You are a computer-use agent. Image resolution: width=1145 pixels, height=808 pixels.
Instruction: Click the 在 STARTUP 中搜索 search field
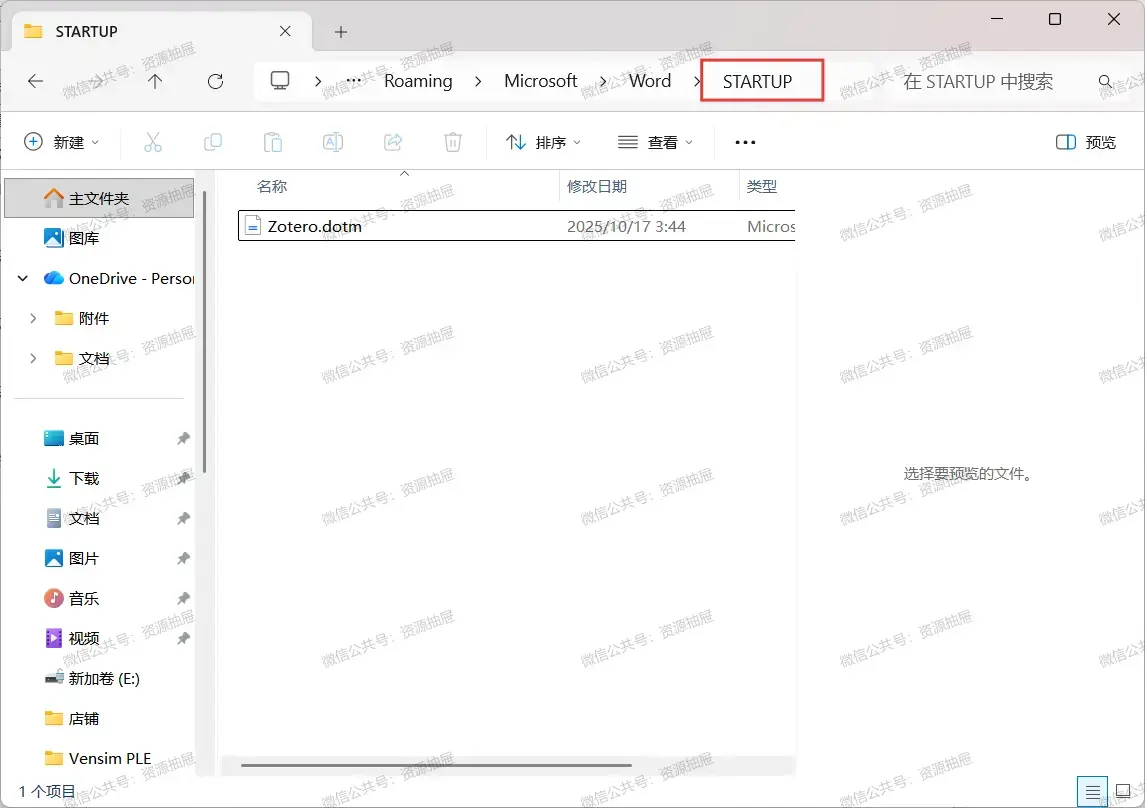point(979,81)
